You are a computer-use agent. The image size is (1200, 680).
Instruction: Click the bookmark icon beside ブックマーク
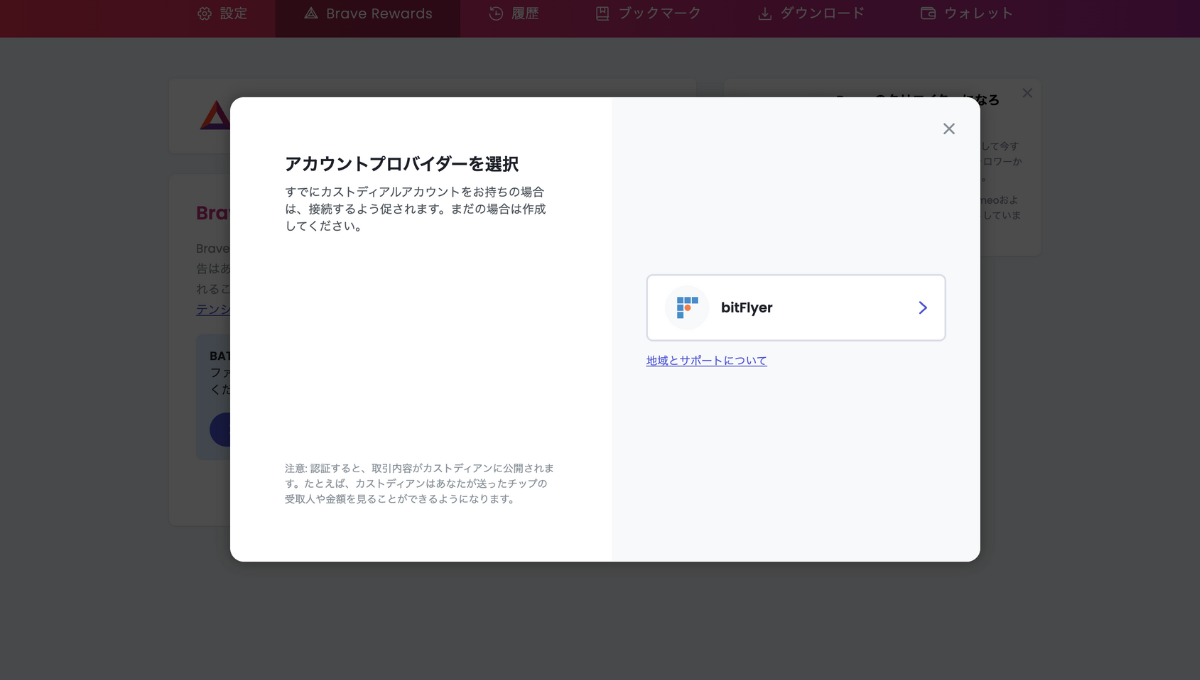602,14
